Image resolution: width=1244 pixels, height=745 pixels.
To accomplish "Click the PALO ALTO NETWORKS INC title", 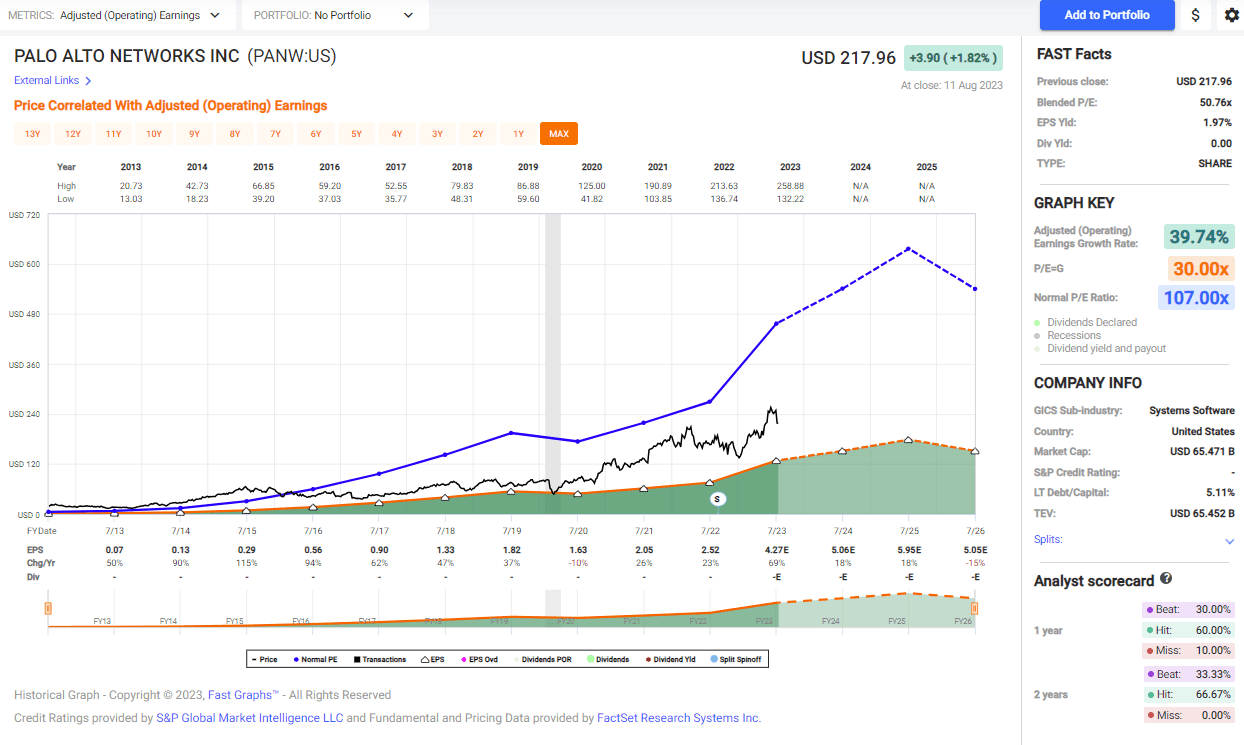I will click(127, 56).
